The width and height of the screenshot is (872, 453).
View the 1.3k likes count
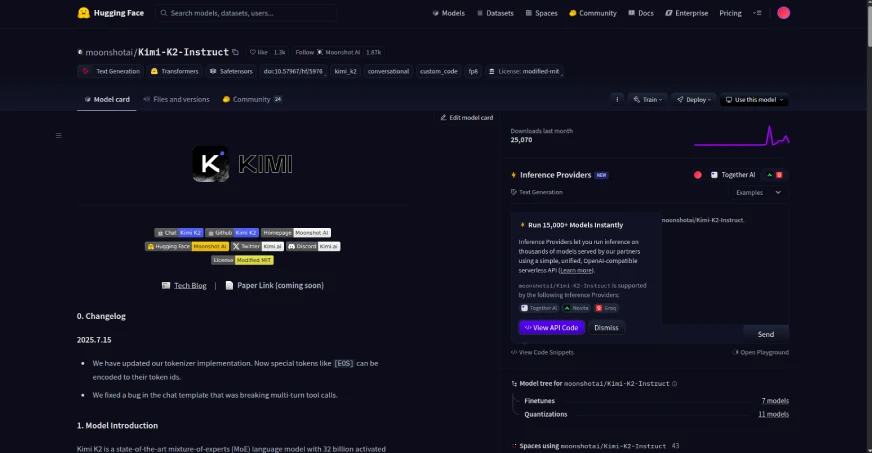(279, 52)
